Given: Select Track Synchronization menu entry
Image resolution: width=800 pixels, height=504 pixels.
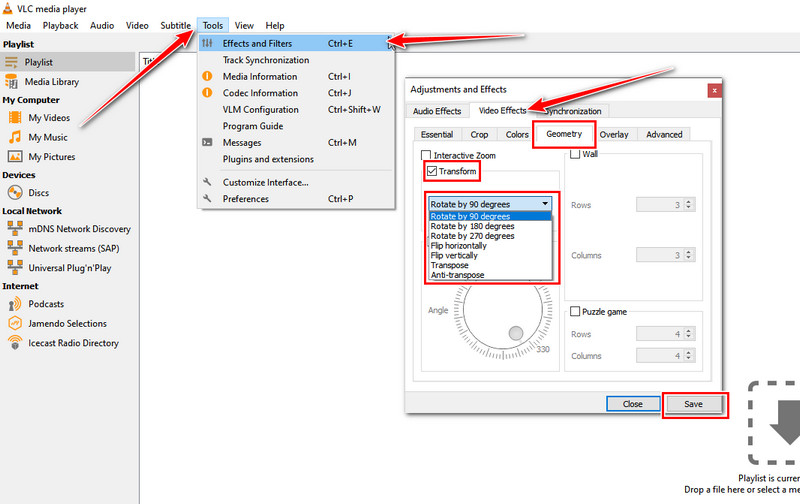Looking at the screenshot, I should 296,60.
